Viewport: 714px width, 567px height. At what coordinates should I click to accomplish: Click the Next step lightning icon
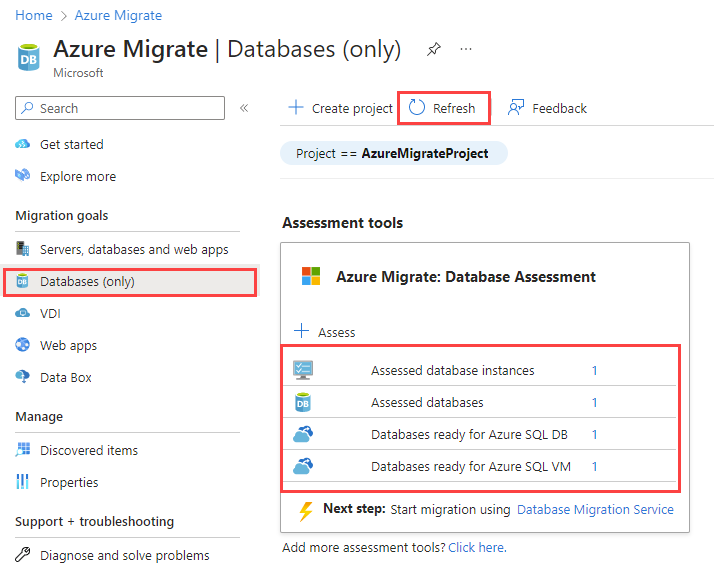coord(306,511)
